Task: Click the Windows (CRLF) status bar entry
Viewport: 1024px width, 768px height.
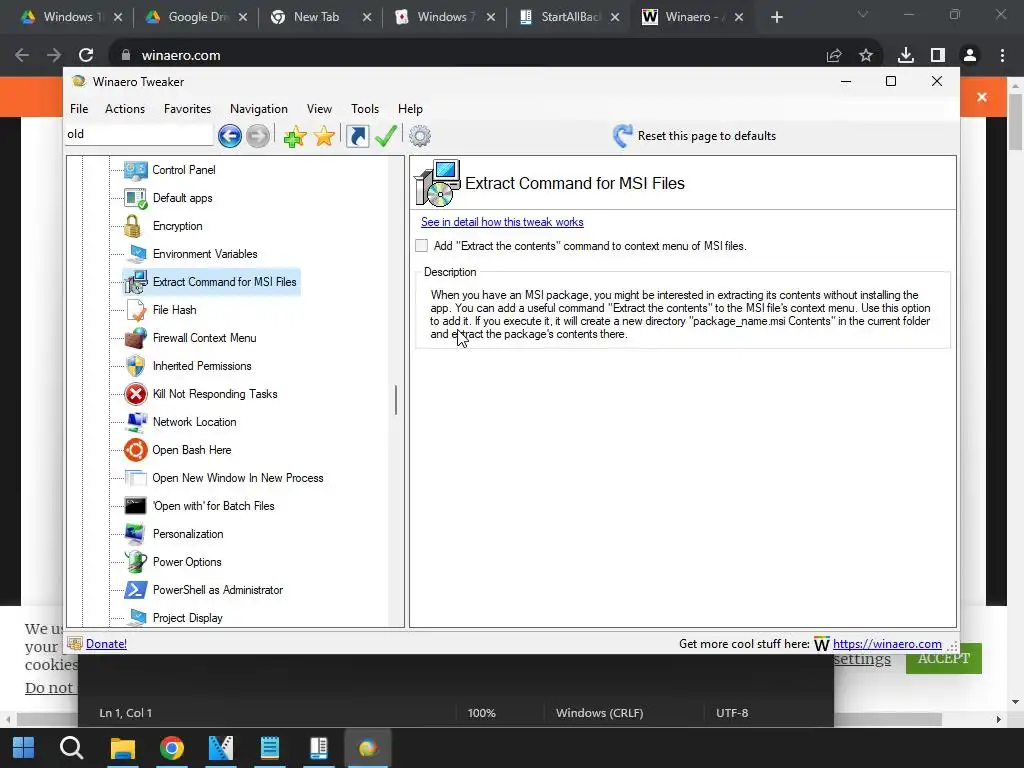Action: pyautogui.click(x=600, y=713)
